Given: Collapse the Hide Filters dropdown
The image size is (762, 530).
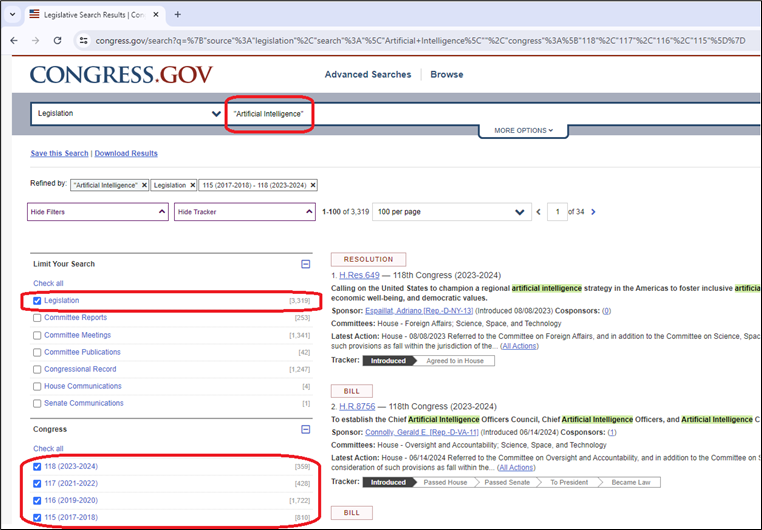Looking at the screenshot, I should click(x=98, y=212).
